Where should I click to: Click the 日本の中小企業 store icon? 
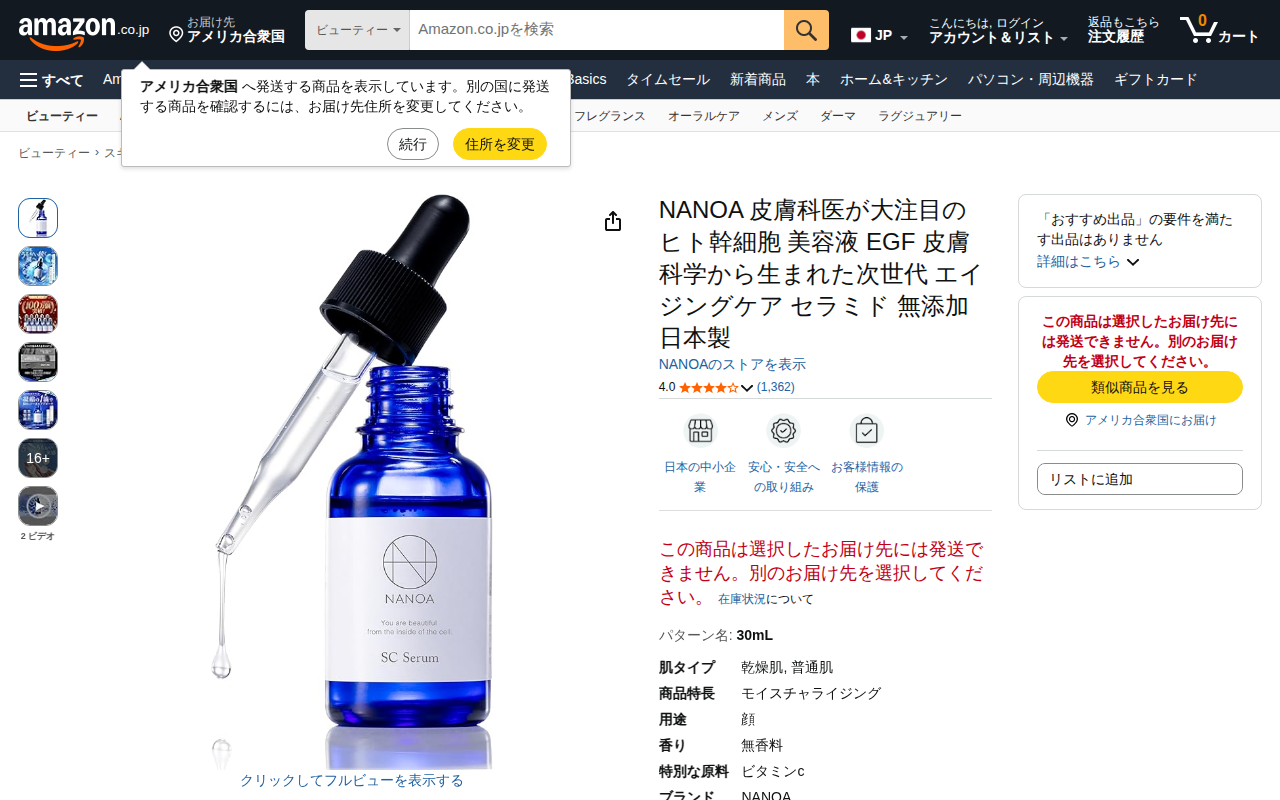(x=700, y=431)
